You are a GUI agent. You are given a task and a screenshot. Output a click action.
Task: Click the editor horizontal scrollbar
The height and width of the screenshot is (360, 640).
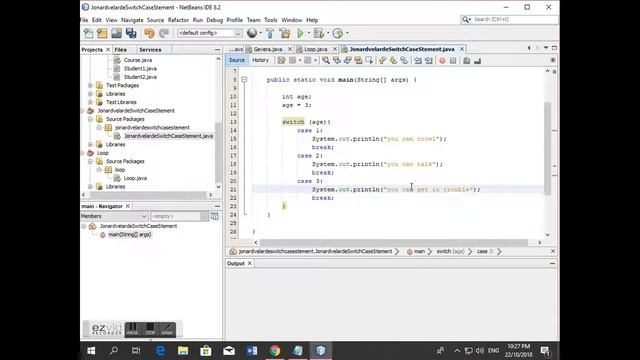coord(394,242)
